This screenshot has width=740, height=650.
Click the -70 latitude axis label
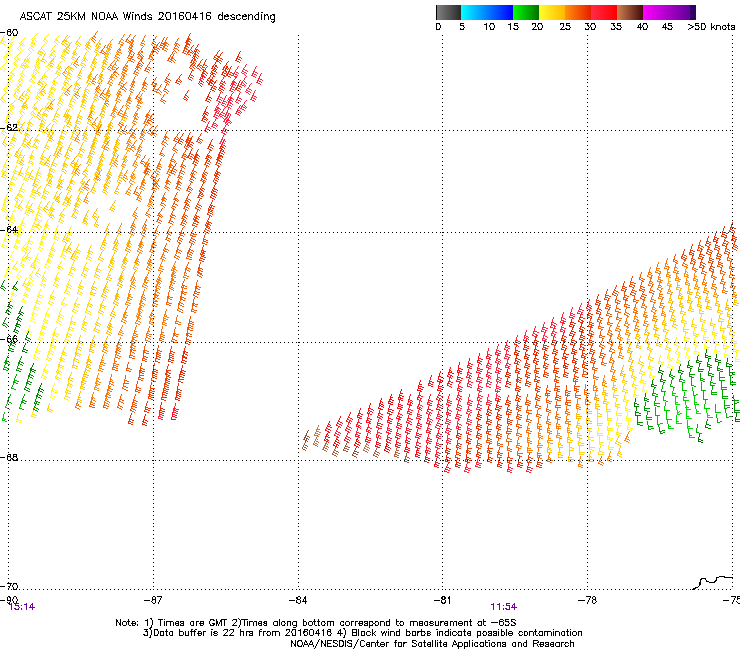[x=9, y=586]
